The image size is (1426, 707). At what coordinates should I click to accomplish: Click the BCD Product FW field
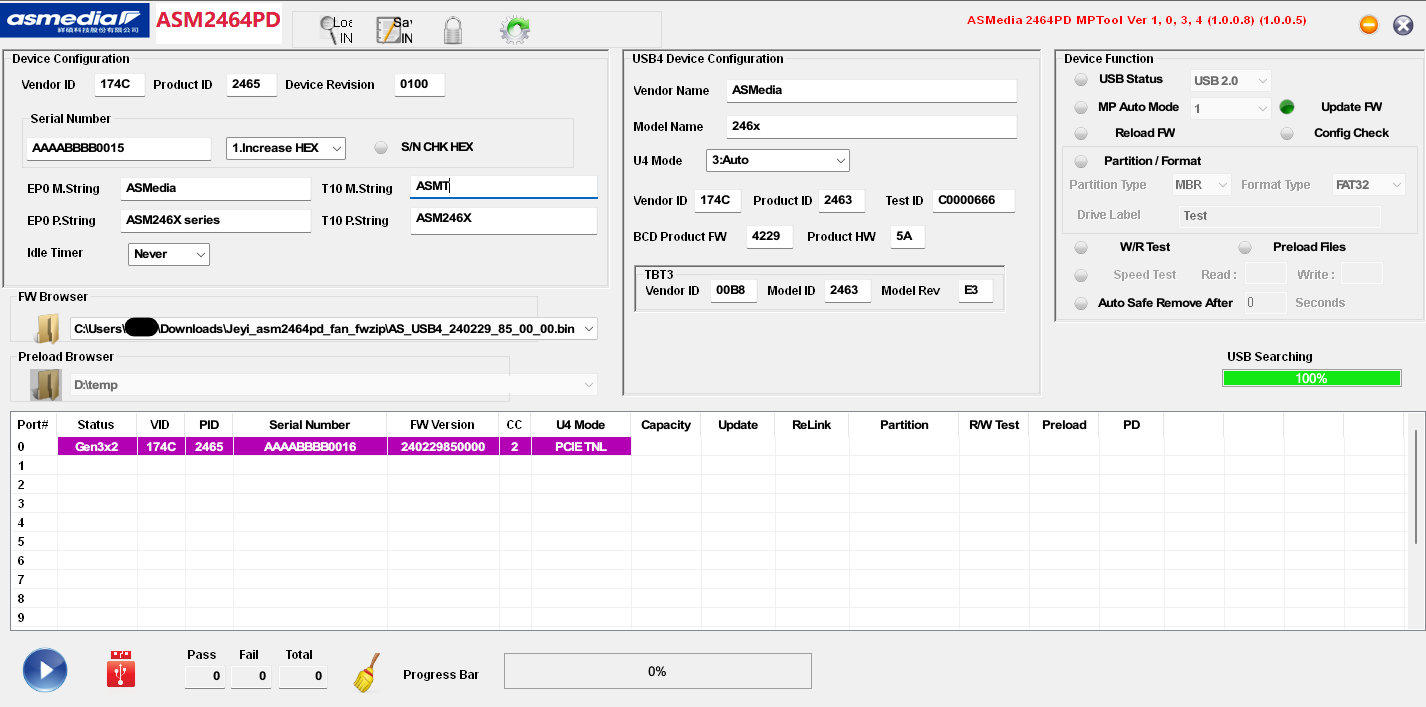(x=768, y=237)
